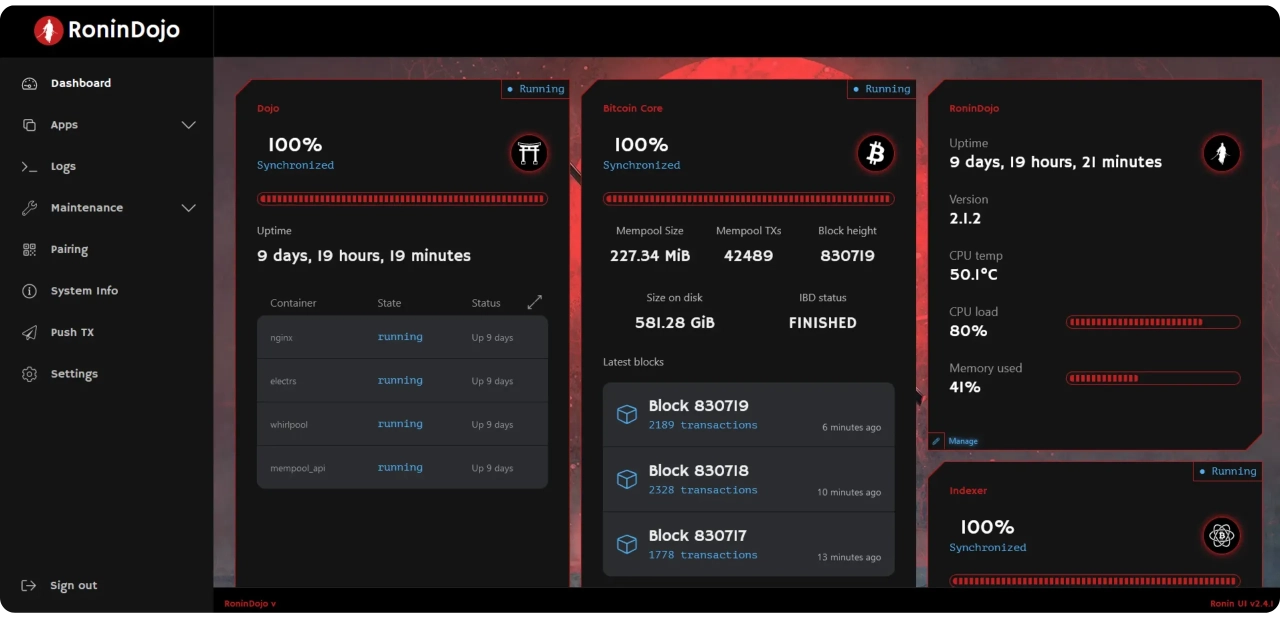Expand the Maintenance submenu chevron

[x=189, y=208]
